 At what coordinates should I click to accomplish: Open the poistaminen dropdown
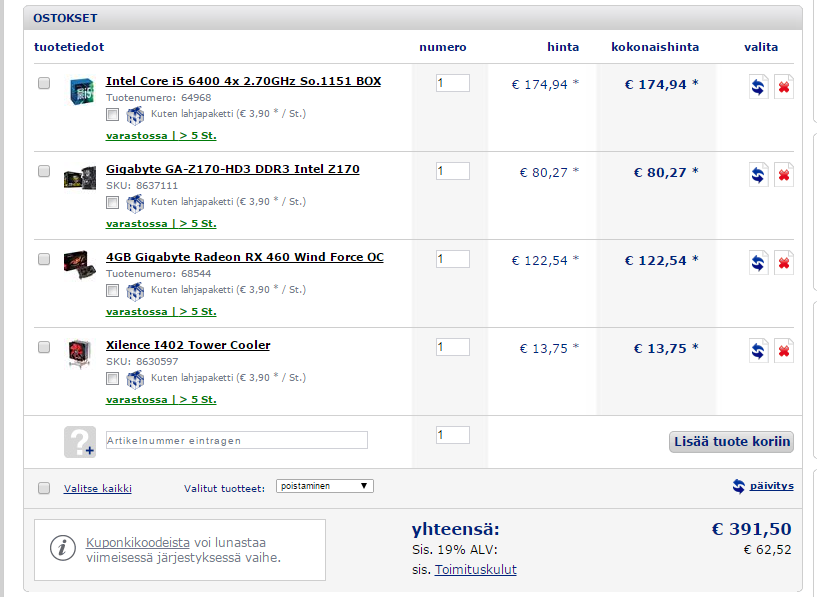(325, 486)
